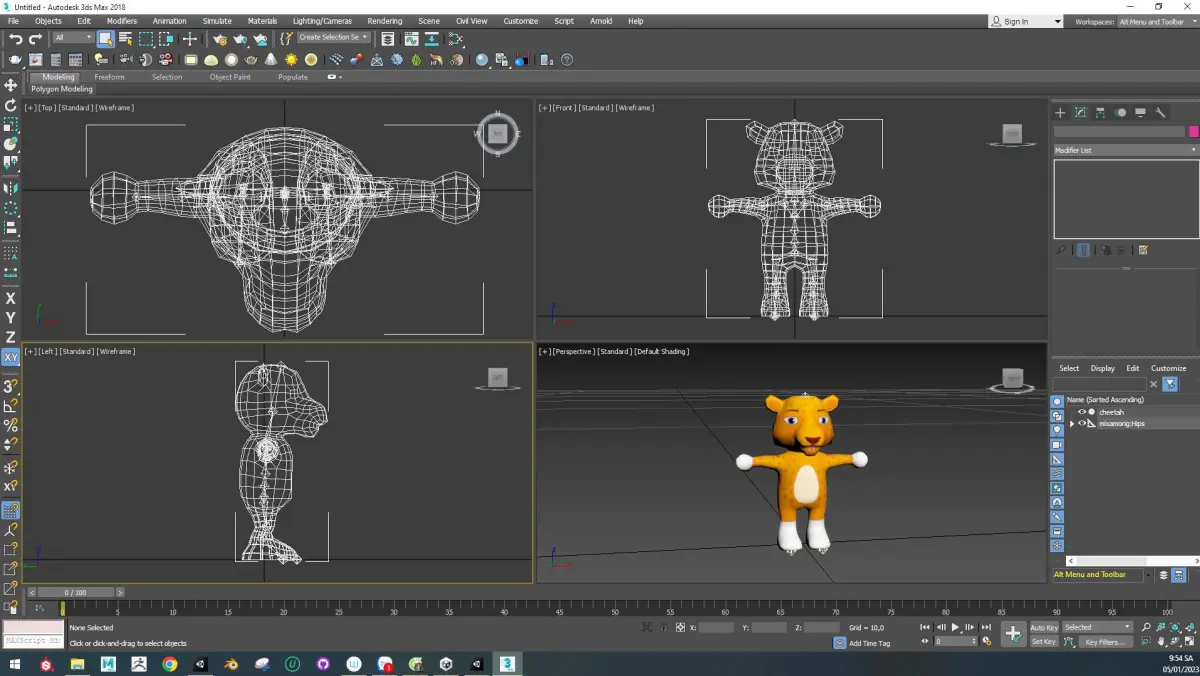Open Customize menu in scene explorer
1200x676 pixels.
click(x=1168, y=368)
